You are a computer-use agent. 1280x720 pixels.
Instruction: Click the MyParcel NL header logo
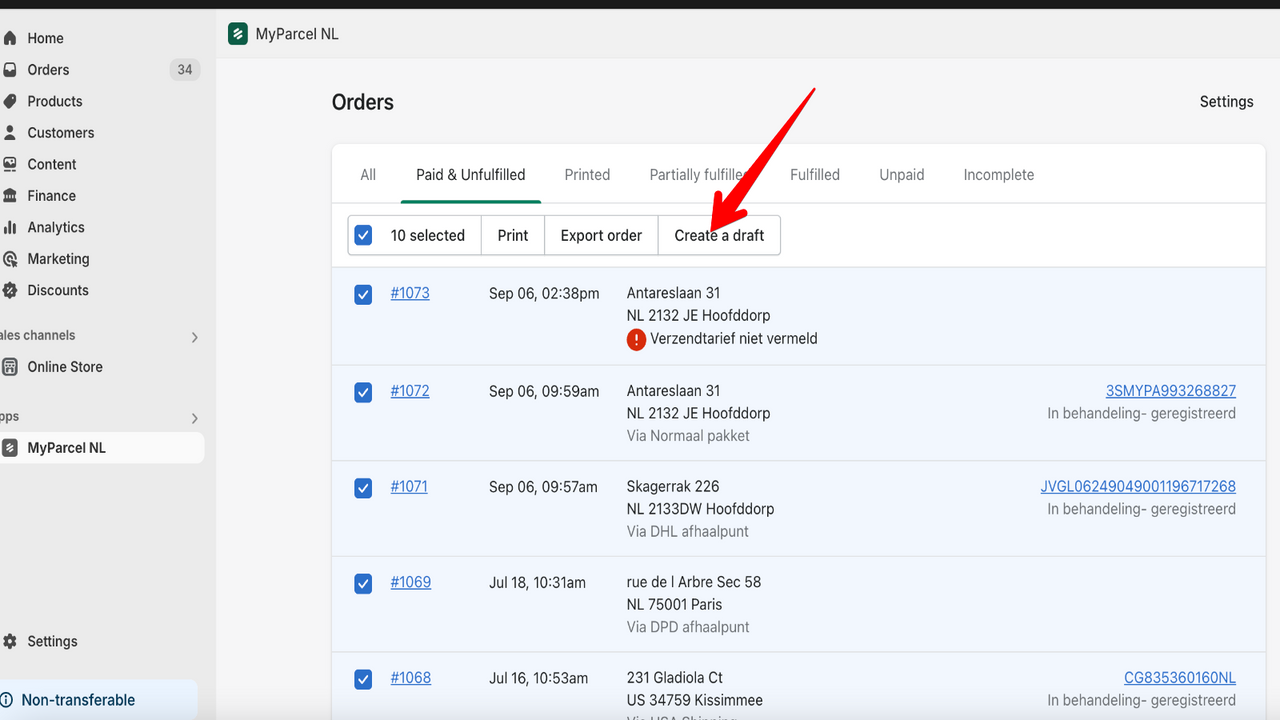tap(238, 34)
